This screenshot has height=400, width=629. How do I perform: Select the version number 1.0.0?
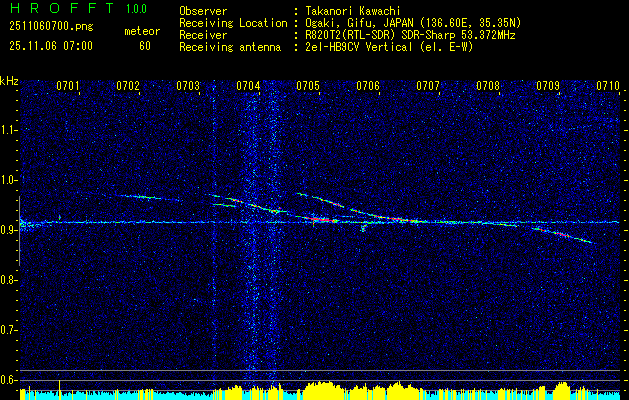pyautogui.click(x=136, y=8)
